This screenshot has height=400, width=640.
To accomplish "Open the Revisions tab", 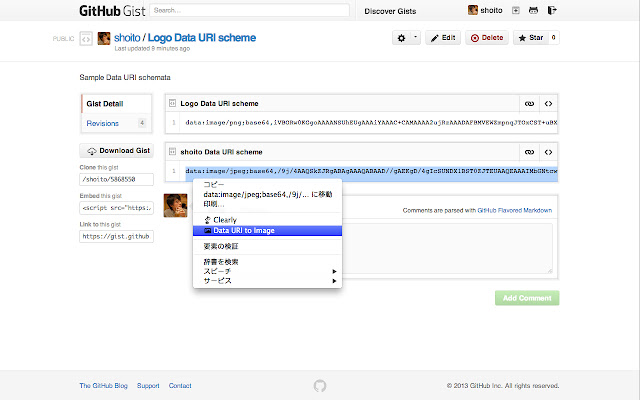I will 117,123.
